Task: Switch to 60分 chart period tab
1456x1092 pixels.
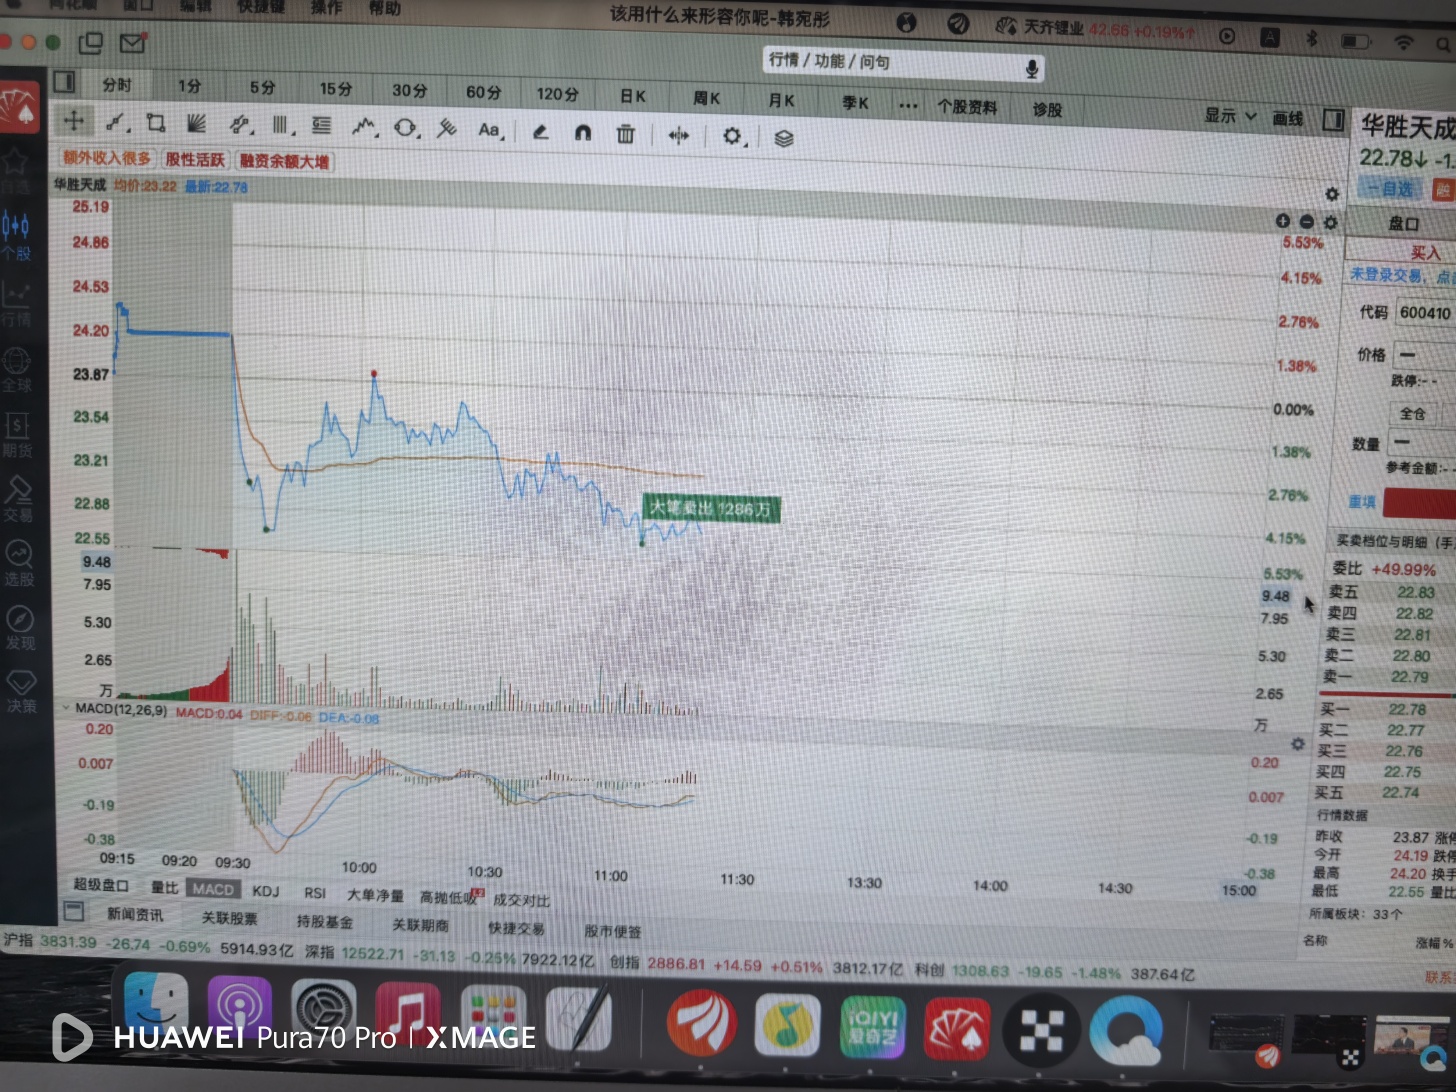Action: [x=483, y=92]
